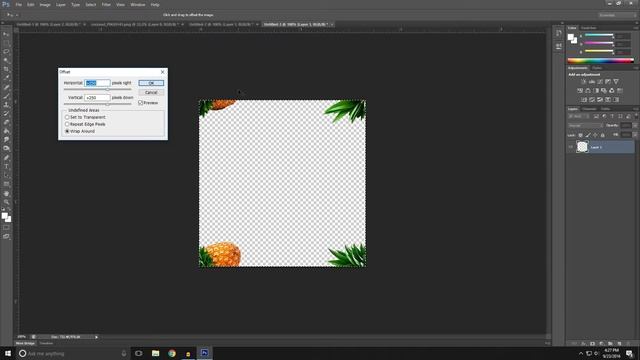Select the Eraser tool

(x=6, y=122)
